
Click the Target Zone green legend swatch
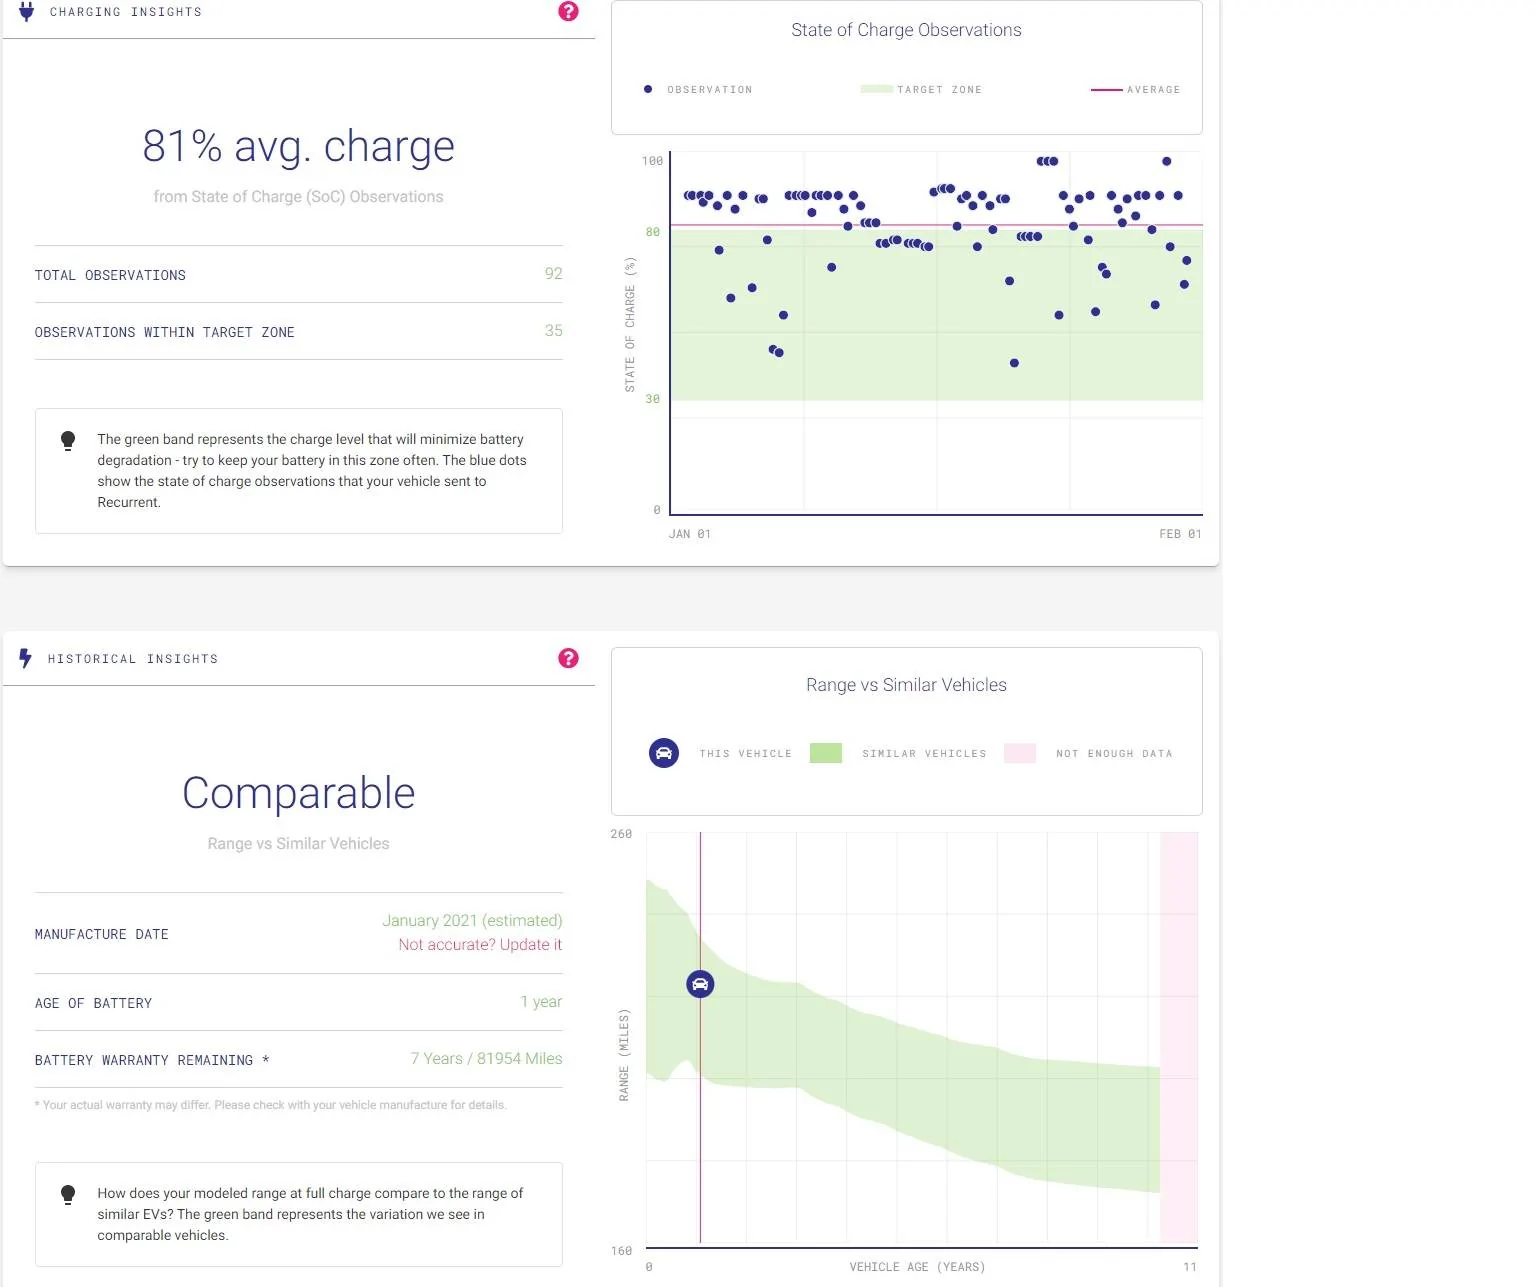(x=877, y=89)
